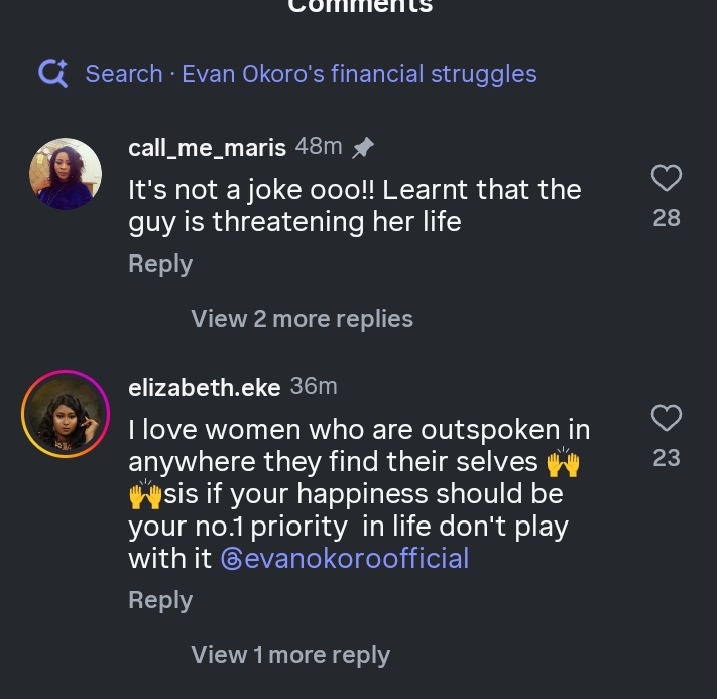Select the "It's not a joke" comment text
The image size is (717, 699).
(354, 205)
